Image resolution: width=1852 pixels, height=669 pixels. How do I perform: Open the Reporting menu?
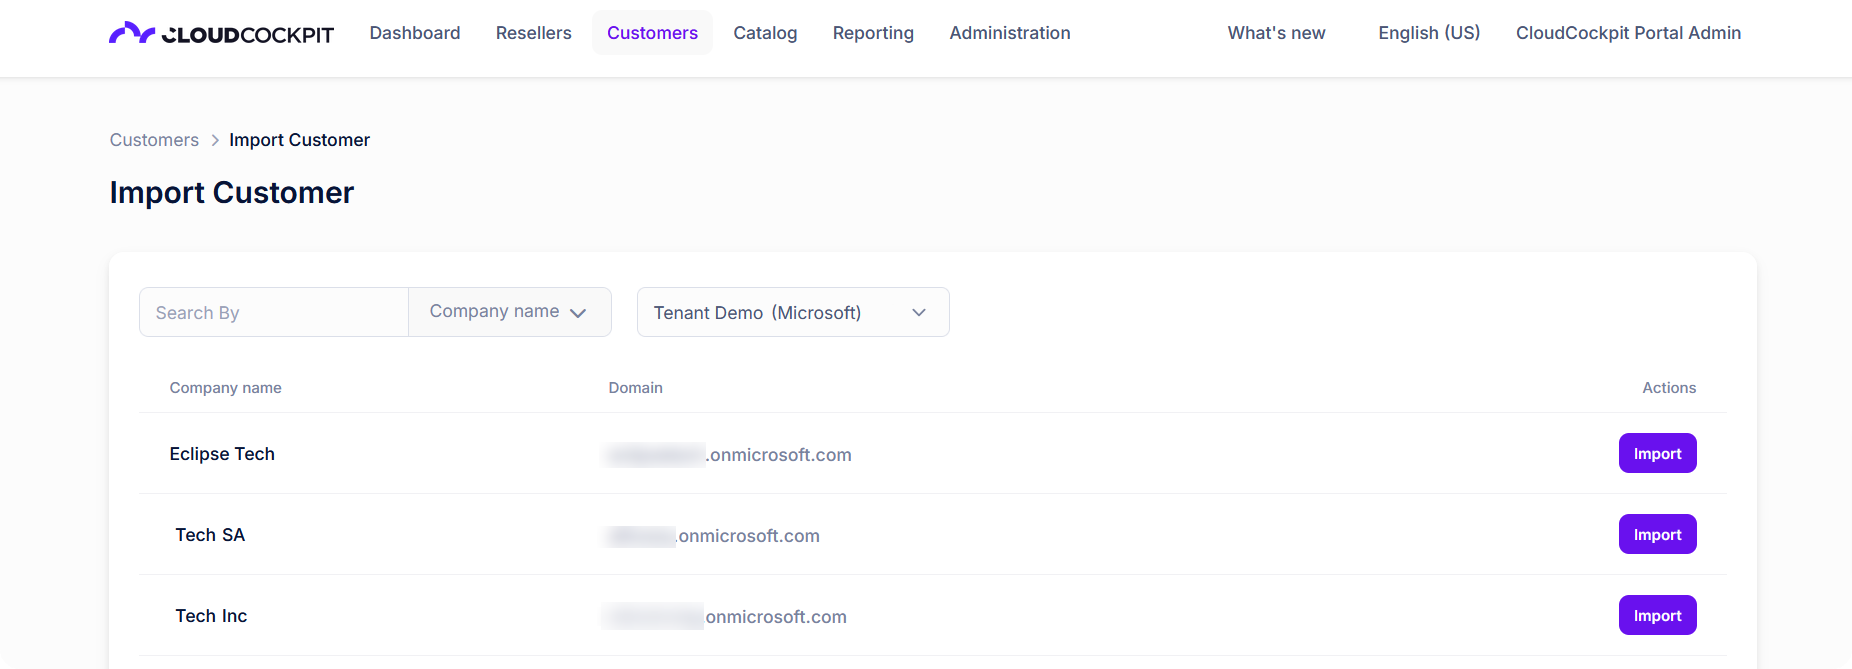pyautogui.click(x=873, y=33)
